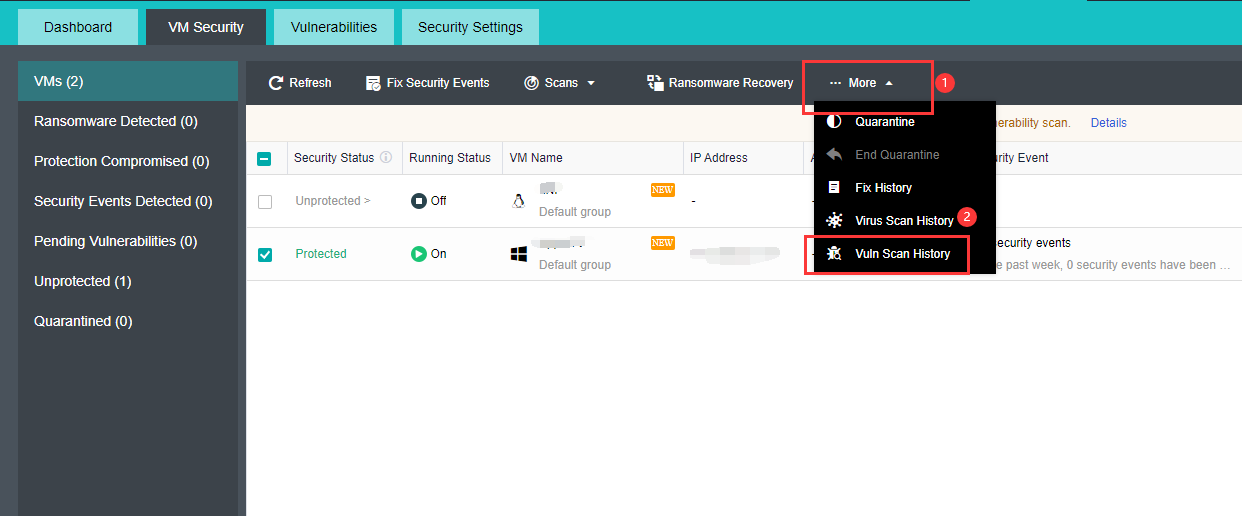Expand the Scans dropdown arrow

591,83
